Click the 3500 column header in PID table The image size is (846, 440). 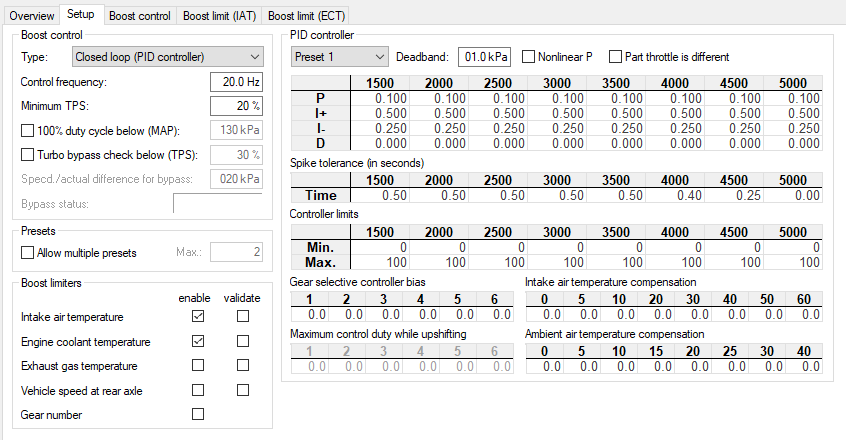pos(616,83)
